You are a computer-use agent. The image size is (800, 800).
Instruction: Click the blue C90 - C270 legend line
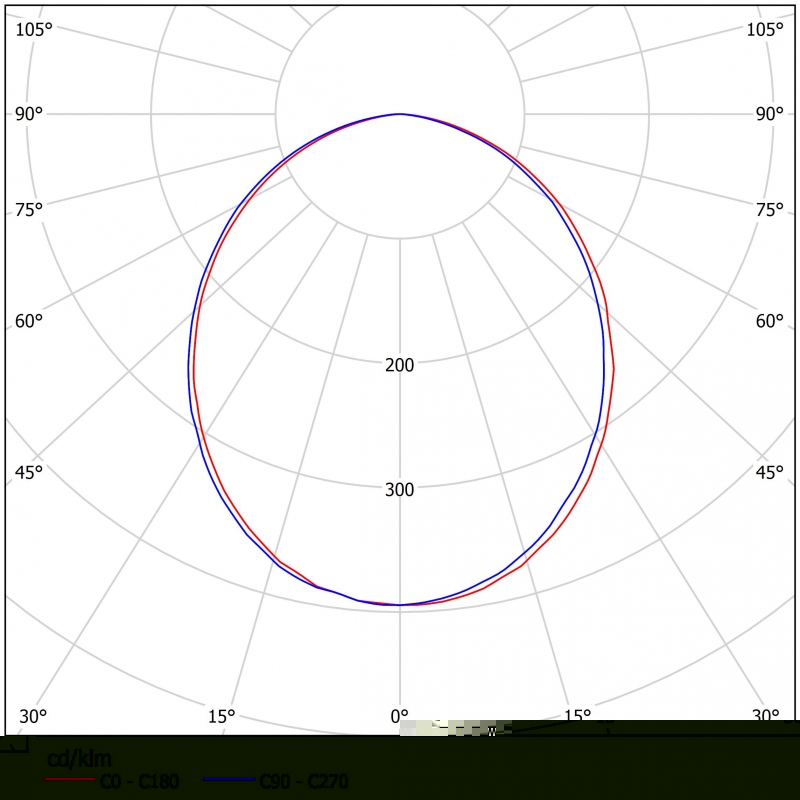229,779
